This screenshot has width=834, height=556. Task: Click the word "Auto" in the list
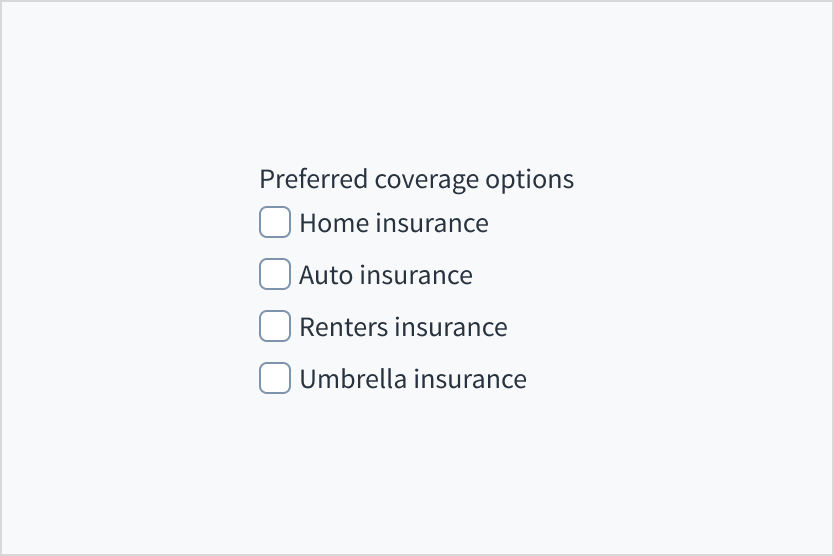point(325,275)
